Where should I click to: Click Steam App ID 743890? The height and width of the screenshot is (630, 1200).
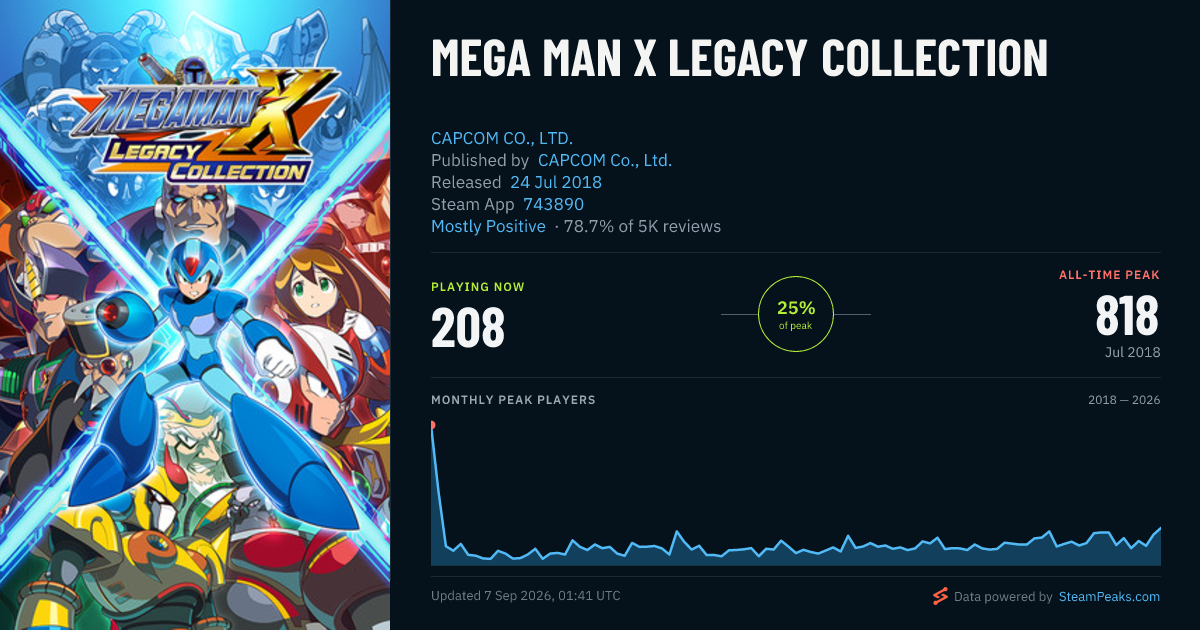coord(553,204)
